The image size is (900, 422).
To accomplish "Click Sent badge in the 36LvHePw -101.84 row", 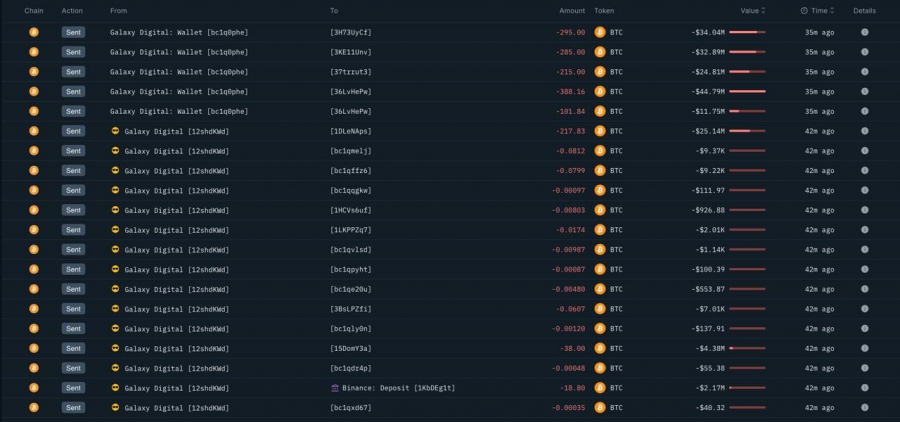I will [73, 111].
